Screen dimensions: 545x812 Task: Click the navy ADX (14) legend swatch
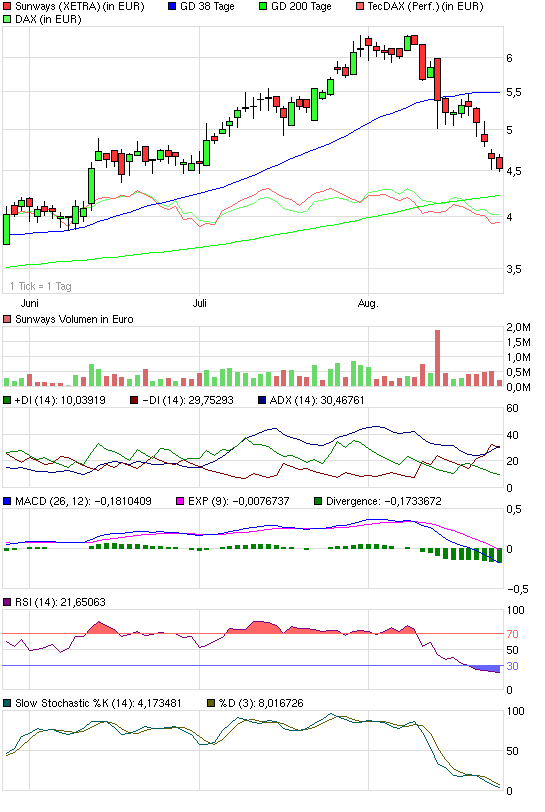[262, 400]
